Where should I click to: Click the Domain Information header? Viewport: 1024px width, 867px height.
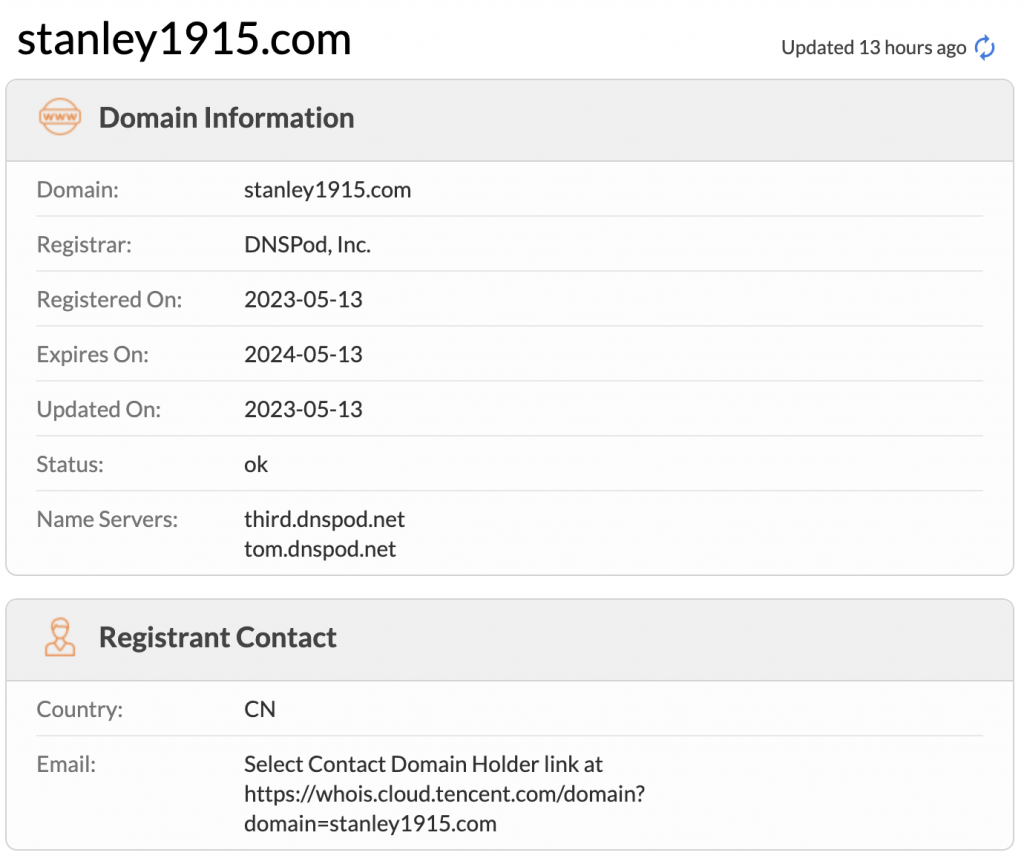coord(226,118)
